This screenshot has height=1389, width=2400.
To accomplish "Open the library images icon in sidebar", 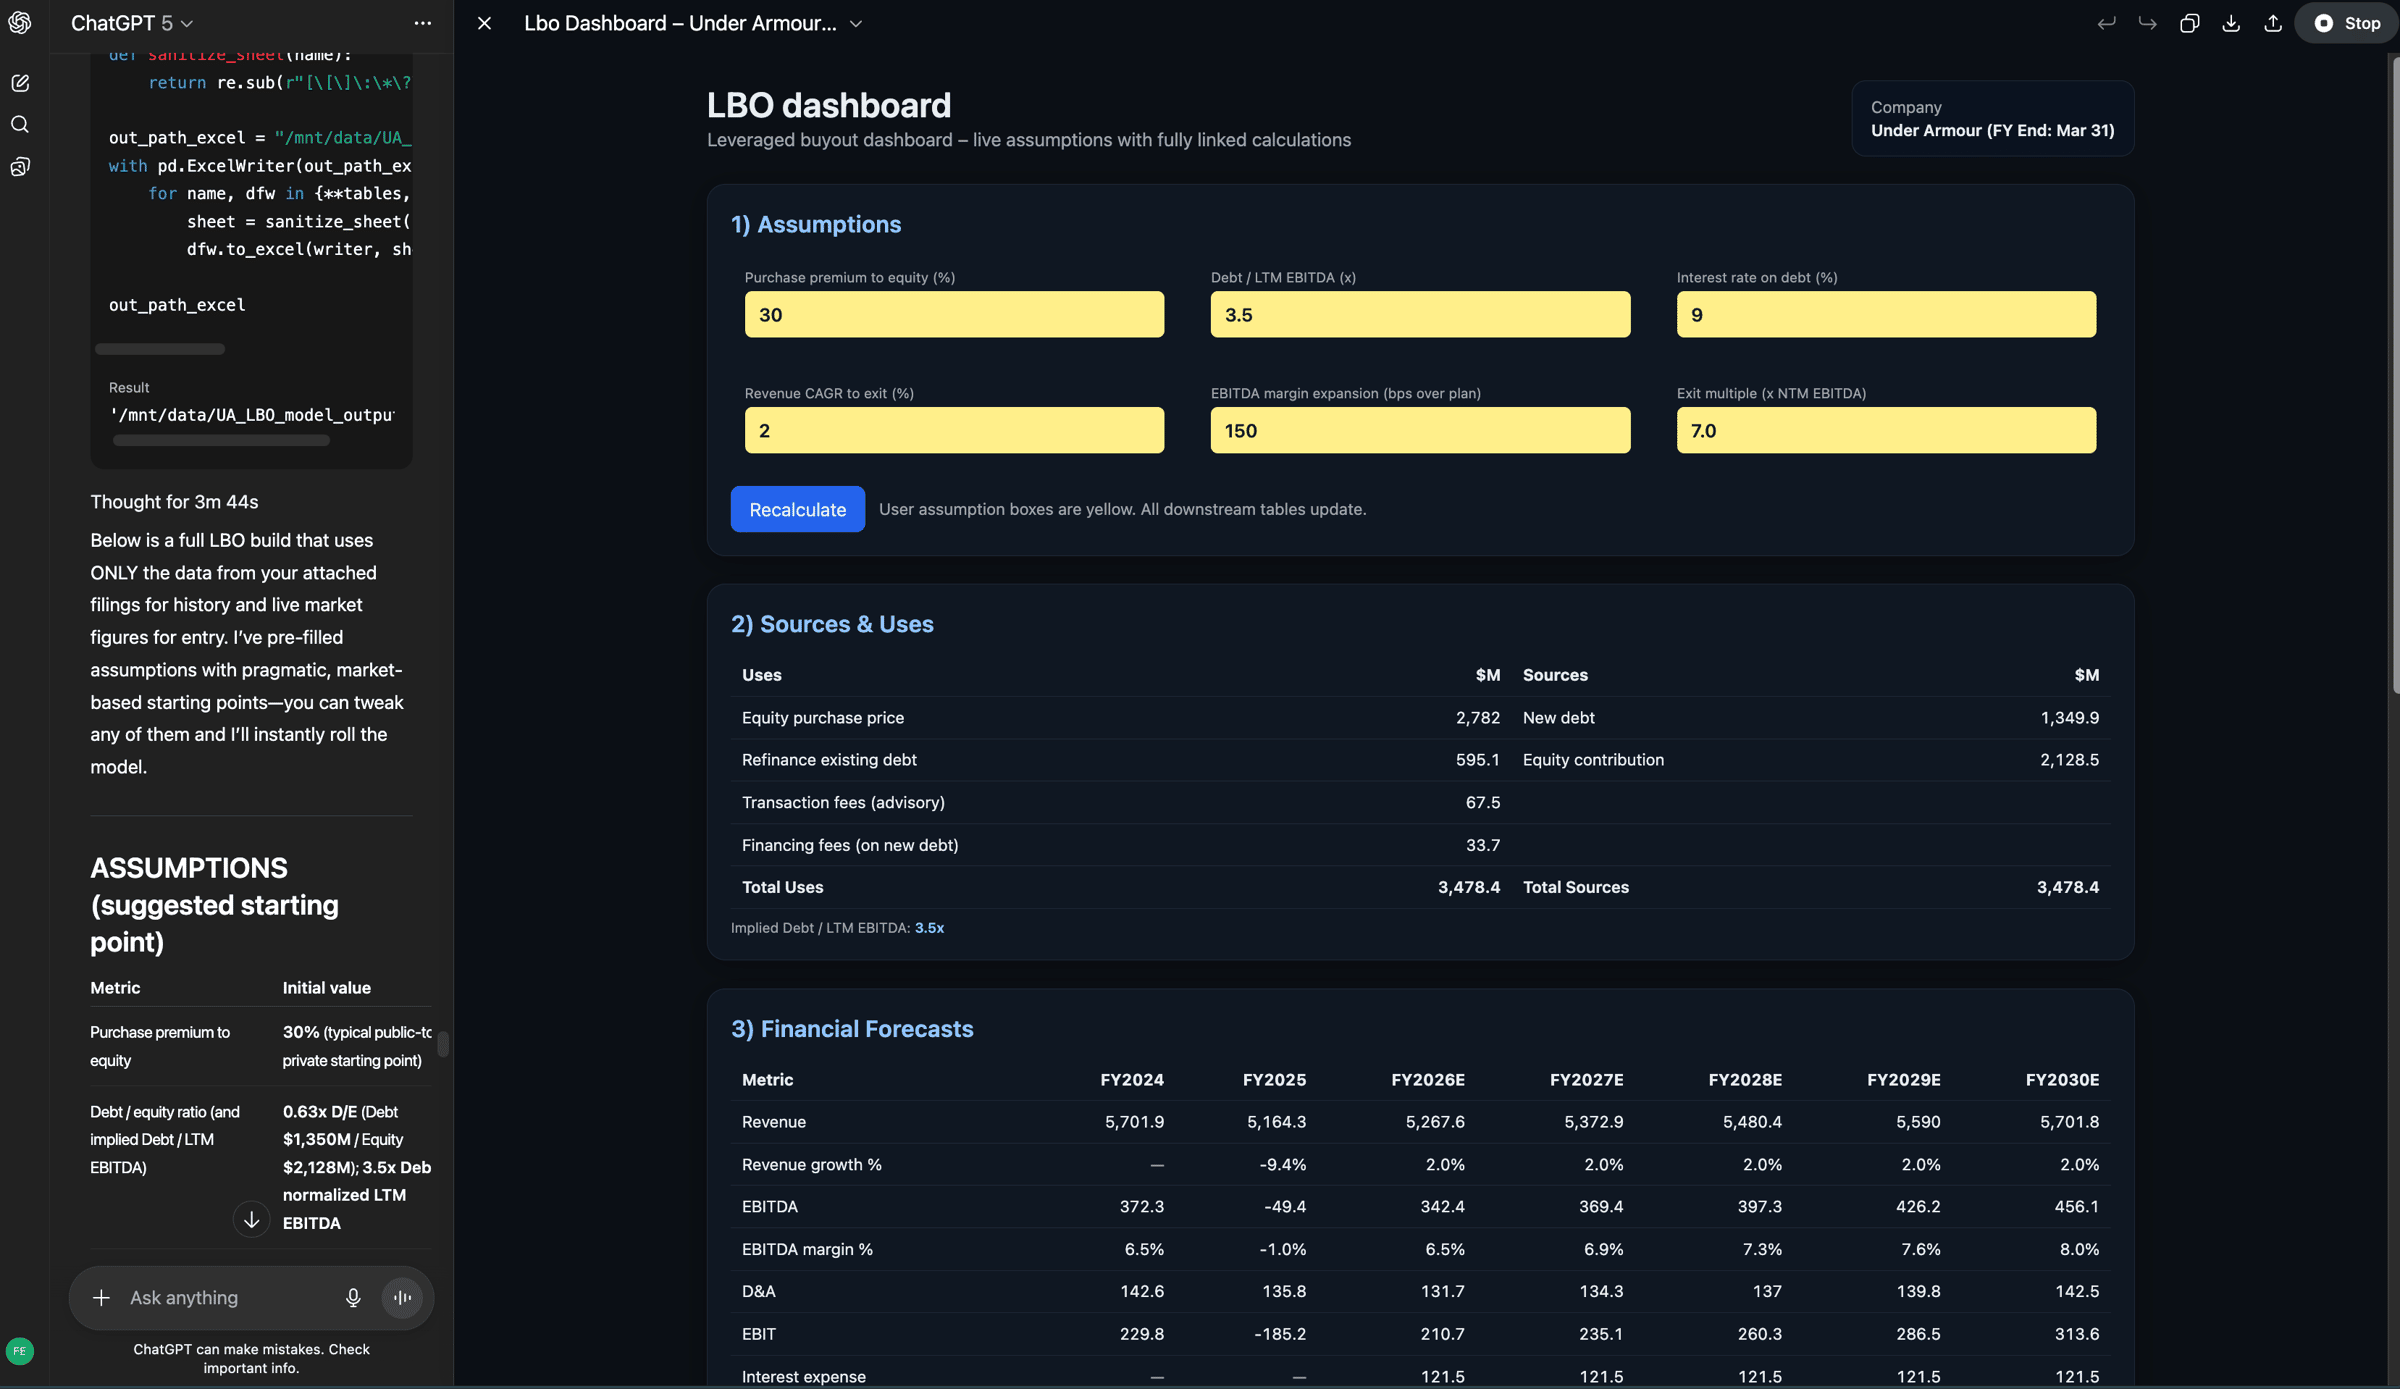I will tap(20, 167).
